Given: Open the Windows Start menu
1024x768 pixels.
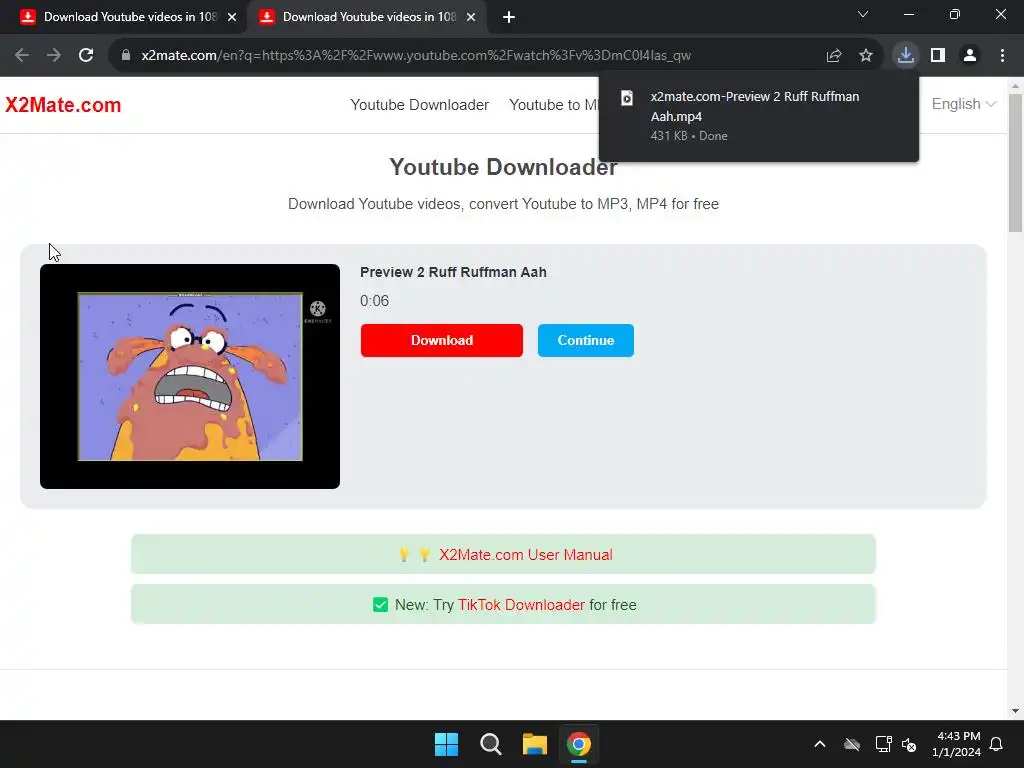Looking at the screenshot, I should (447, 744).
